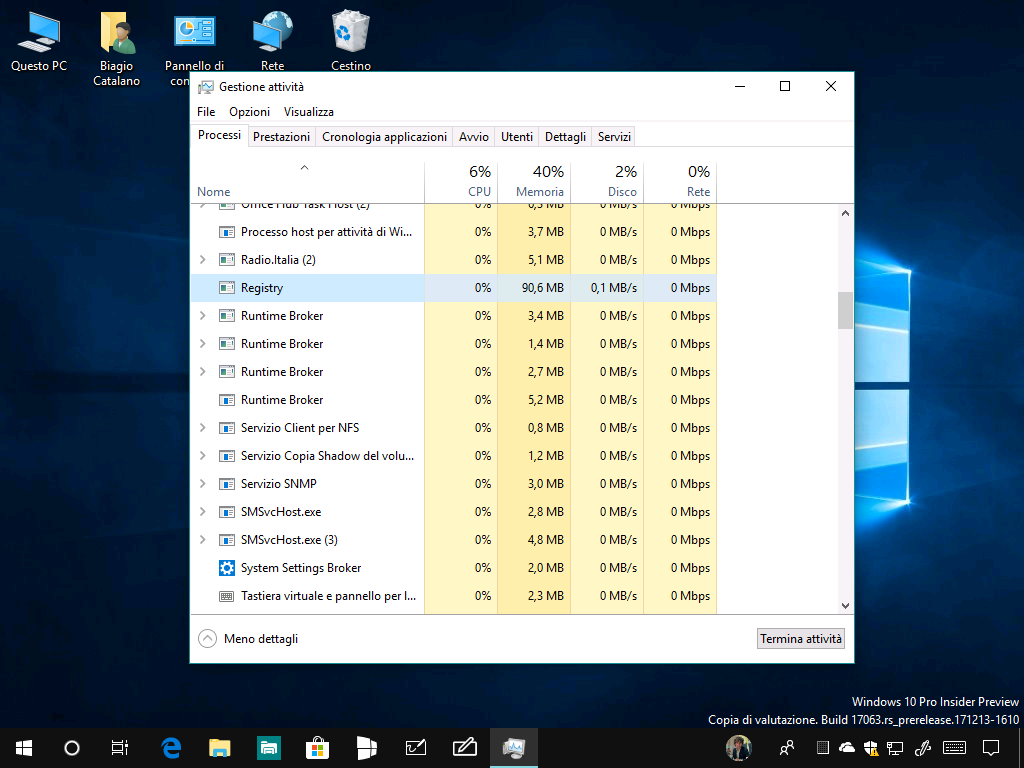Sort processes by Rete column header
Image resolution: width=1024 pixels, height=768 pixels.
680,182
